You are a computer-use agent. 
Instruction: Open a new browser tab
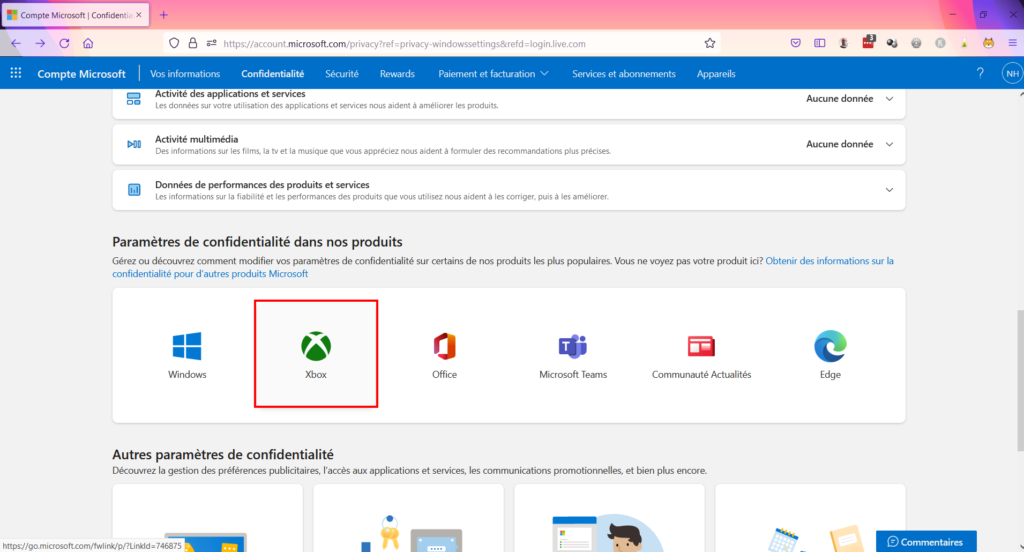click(163, 14)
